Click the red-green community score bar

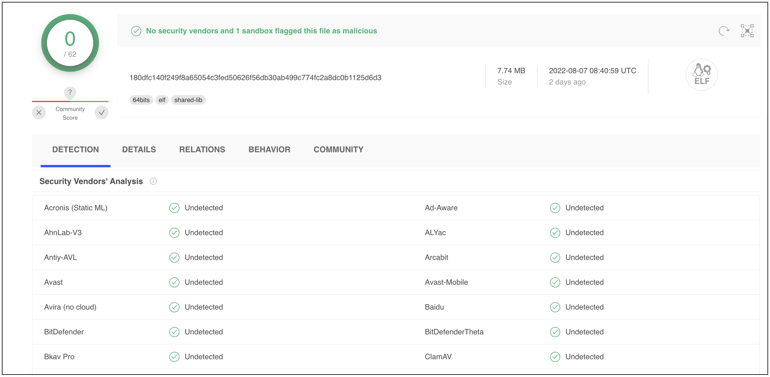[x=70, y=102]
